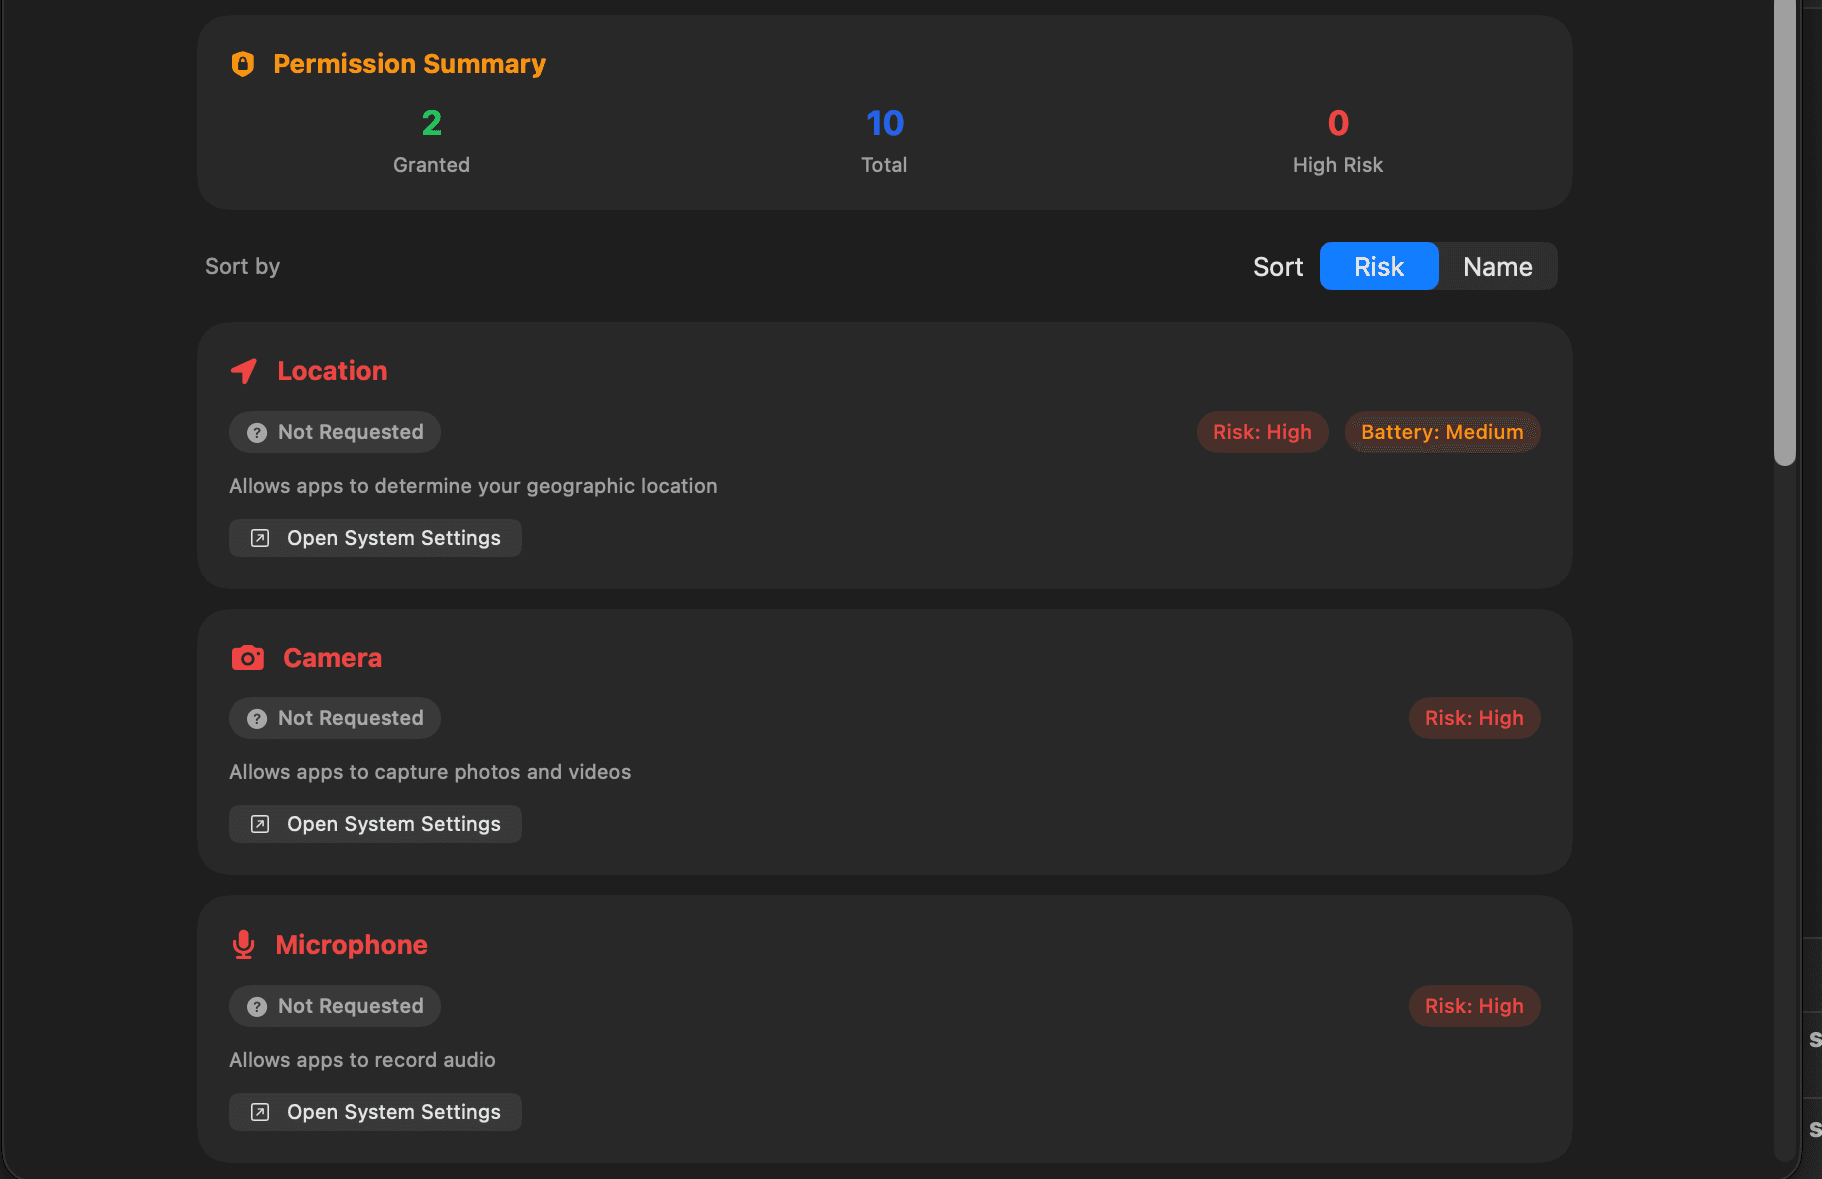Click the 'Sort' label beside Risk
Image resolution: width=1822 pixels, height=1179 pixels.
click(x=1278, y=267)
